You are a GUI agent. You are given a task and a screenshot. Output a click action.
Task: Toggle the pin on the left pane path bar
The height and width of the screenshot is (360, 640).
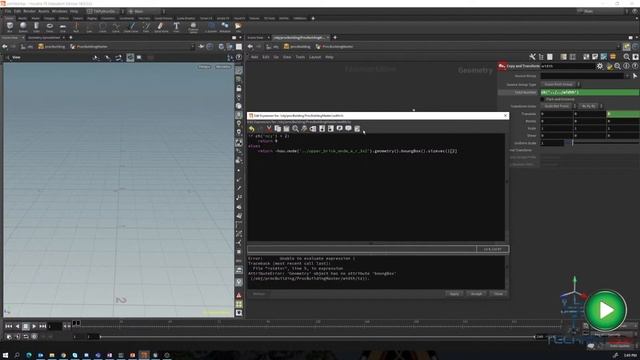point(201,47)
